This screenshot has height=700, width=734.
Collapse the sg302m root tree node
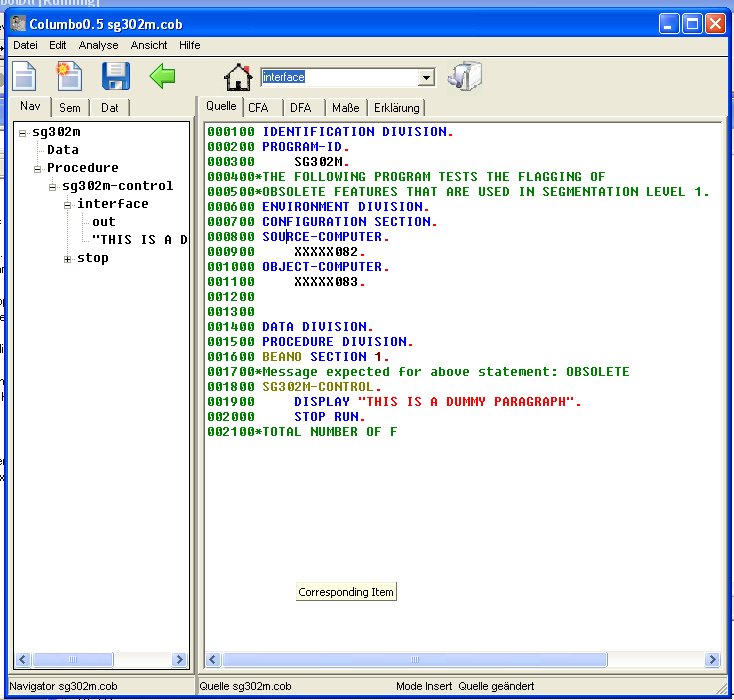pyautogui.click(x=23, y=132)
